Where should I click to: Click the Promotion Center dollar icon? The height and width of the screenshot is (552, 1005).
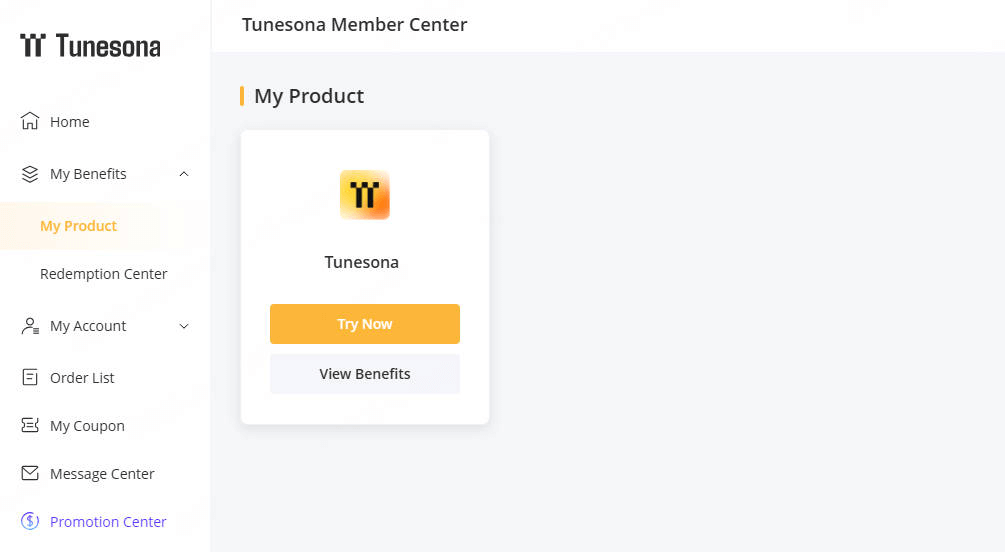click(x=30, y=522)
